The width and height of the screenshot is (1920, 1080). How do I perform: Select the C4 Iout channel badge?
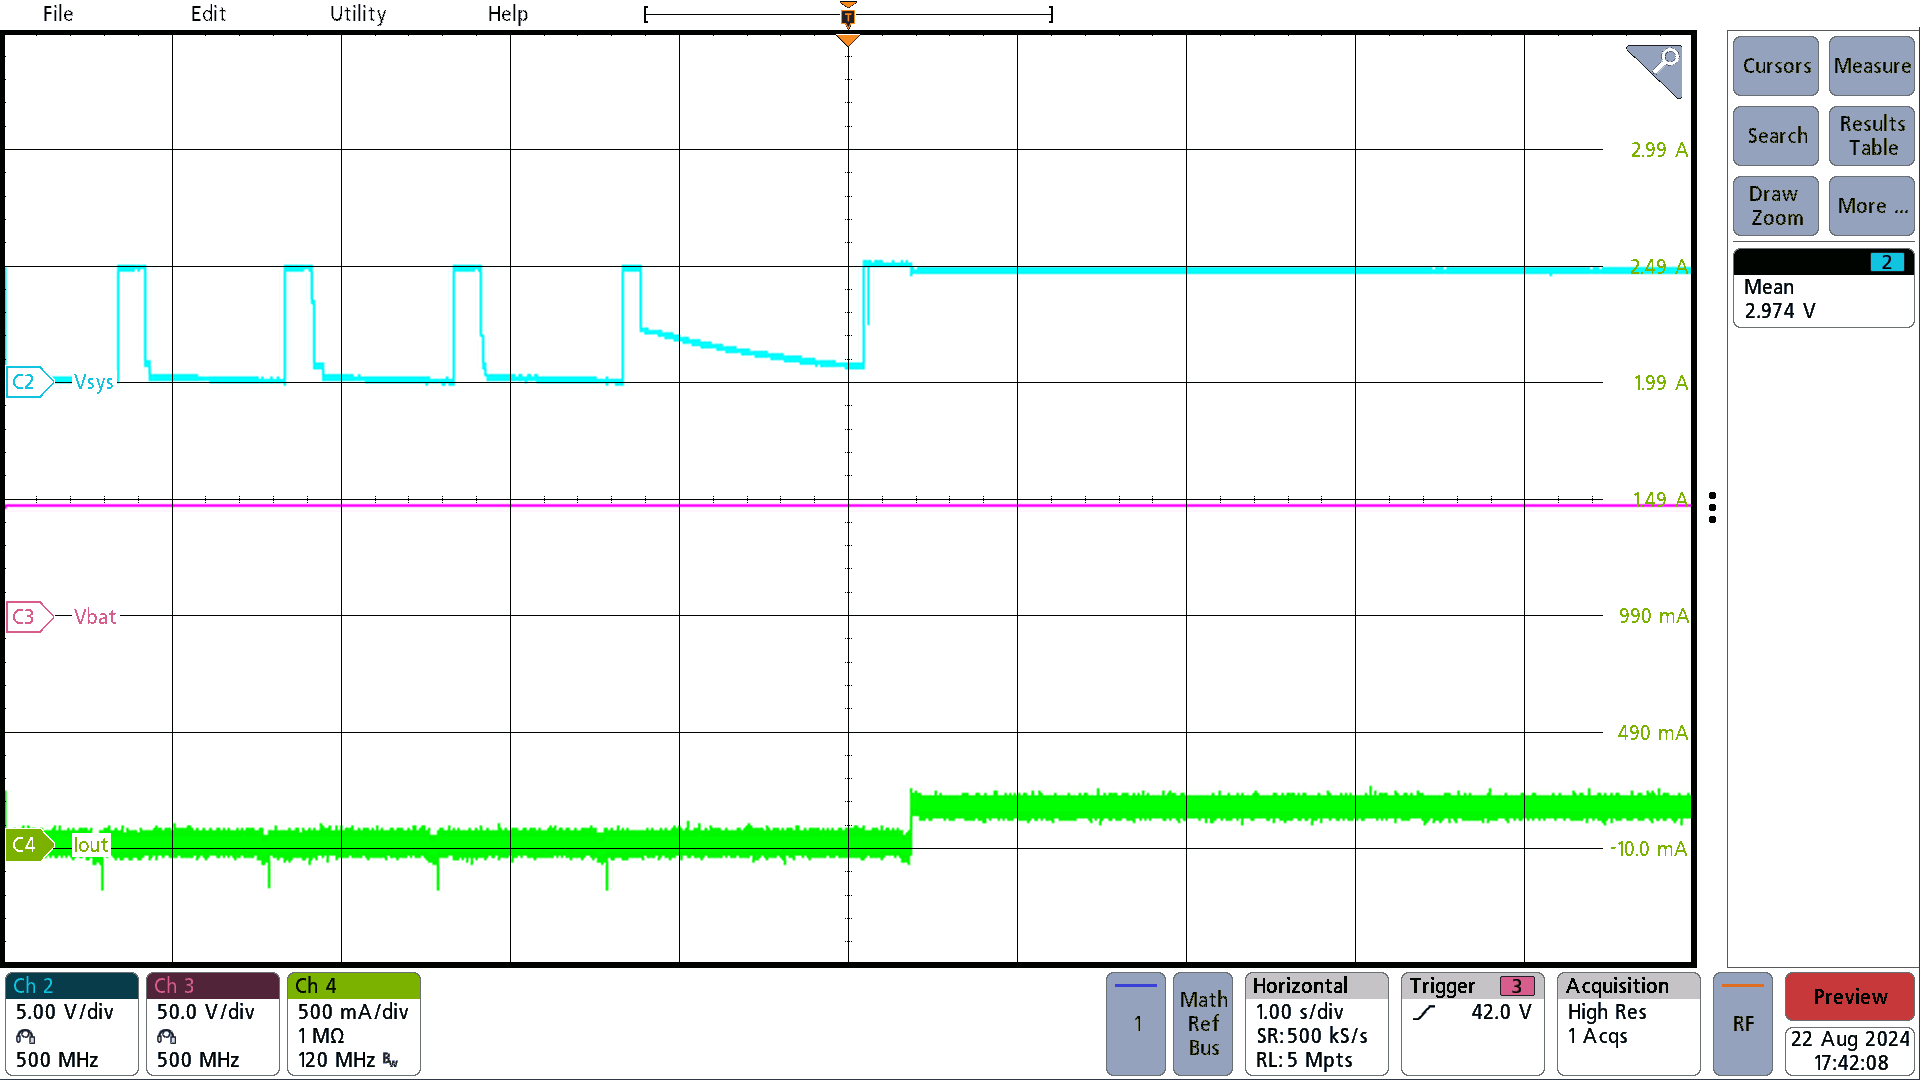click(28, 845)
